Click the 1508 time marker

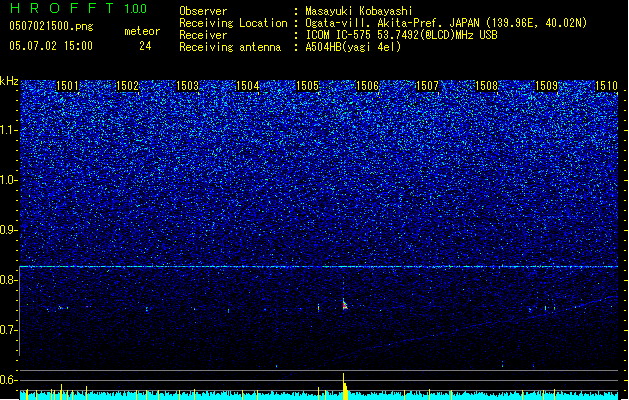[x=486, y=86]
